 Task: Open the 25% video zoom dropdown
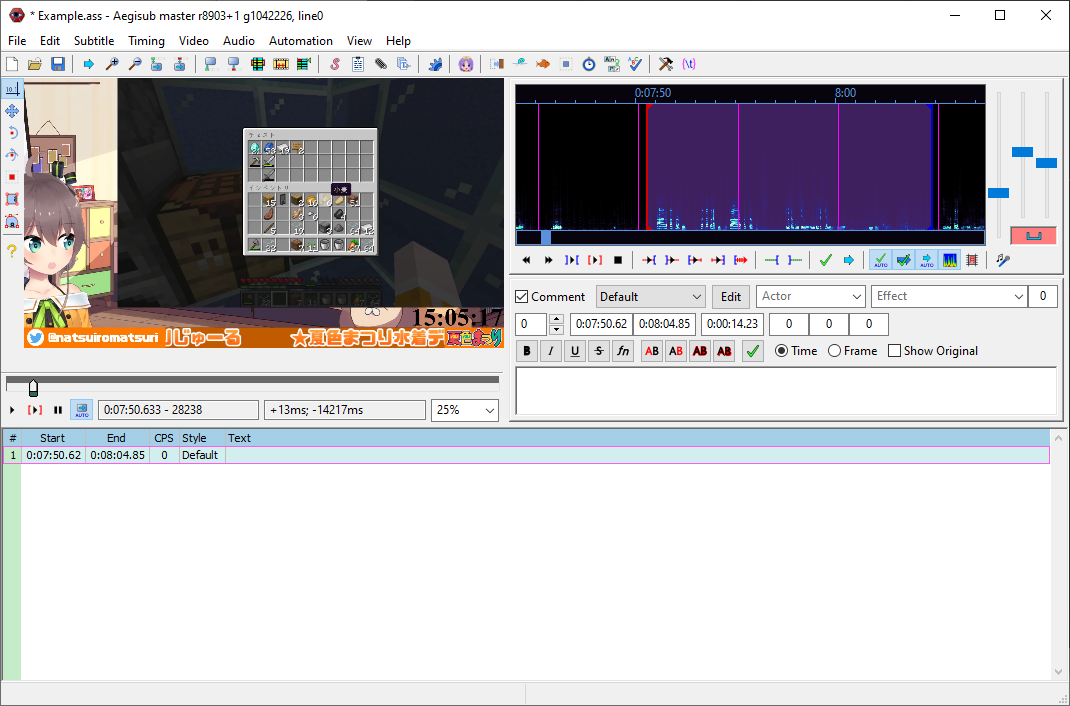click(x=465, y=410)
